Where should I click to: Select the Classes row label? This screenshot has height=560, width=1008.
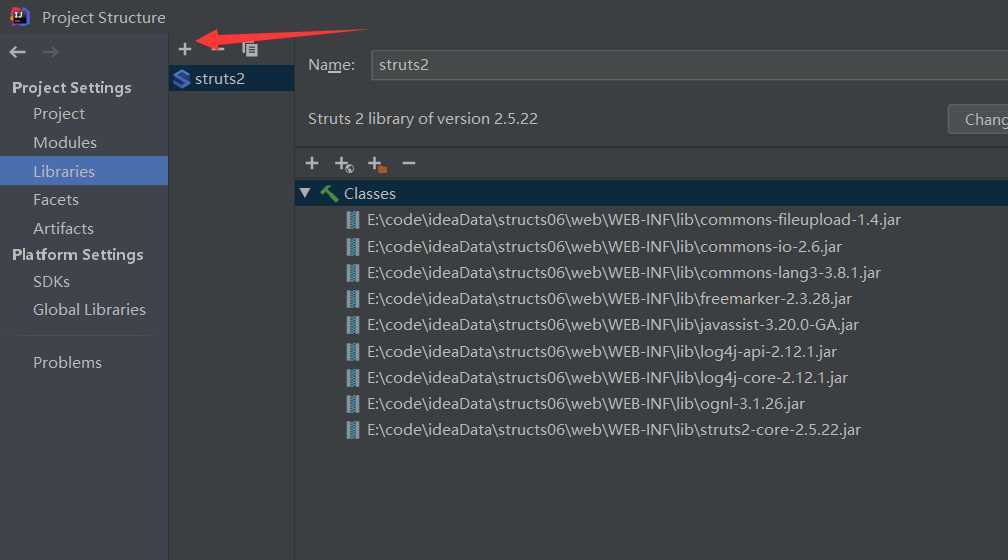(x=370, y=194)
